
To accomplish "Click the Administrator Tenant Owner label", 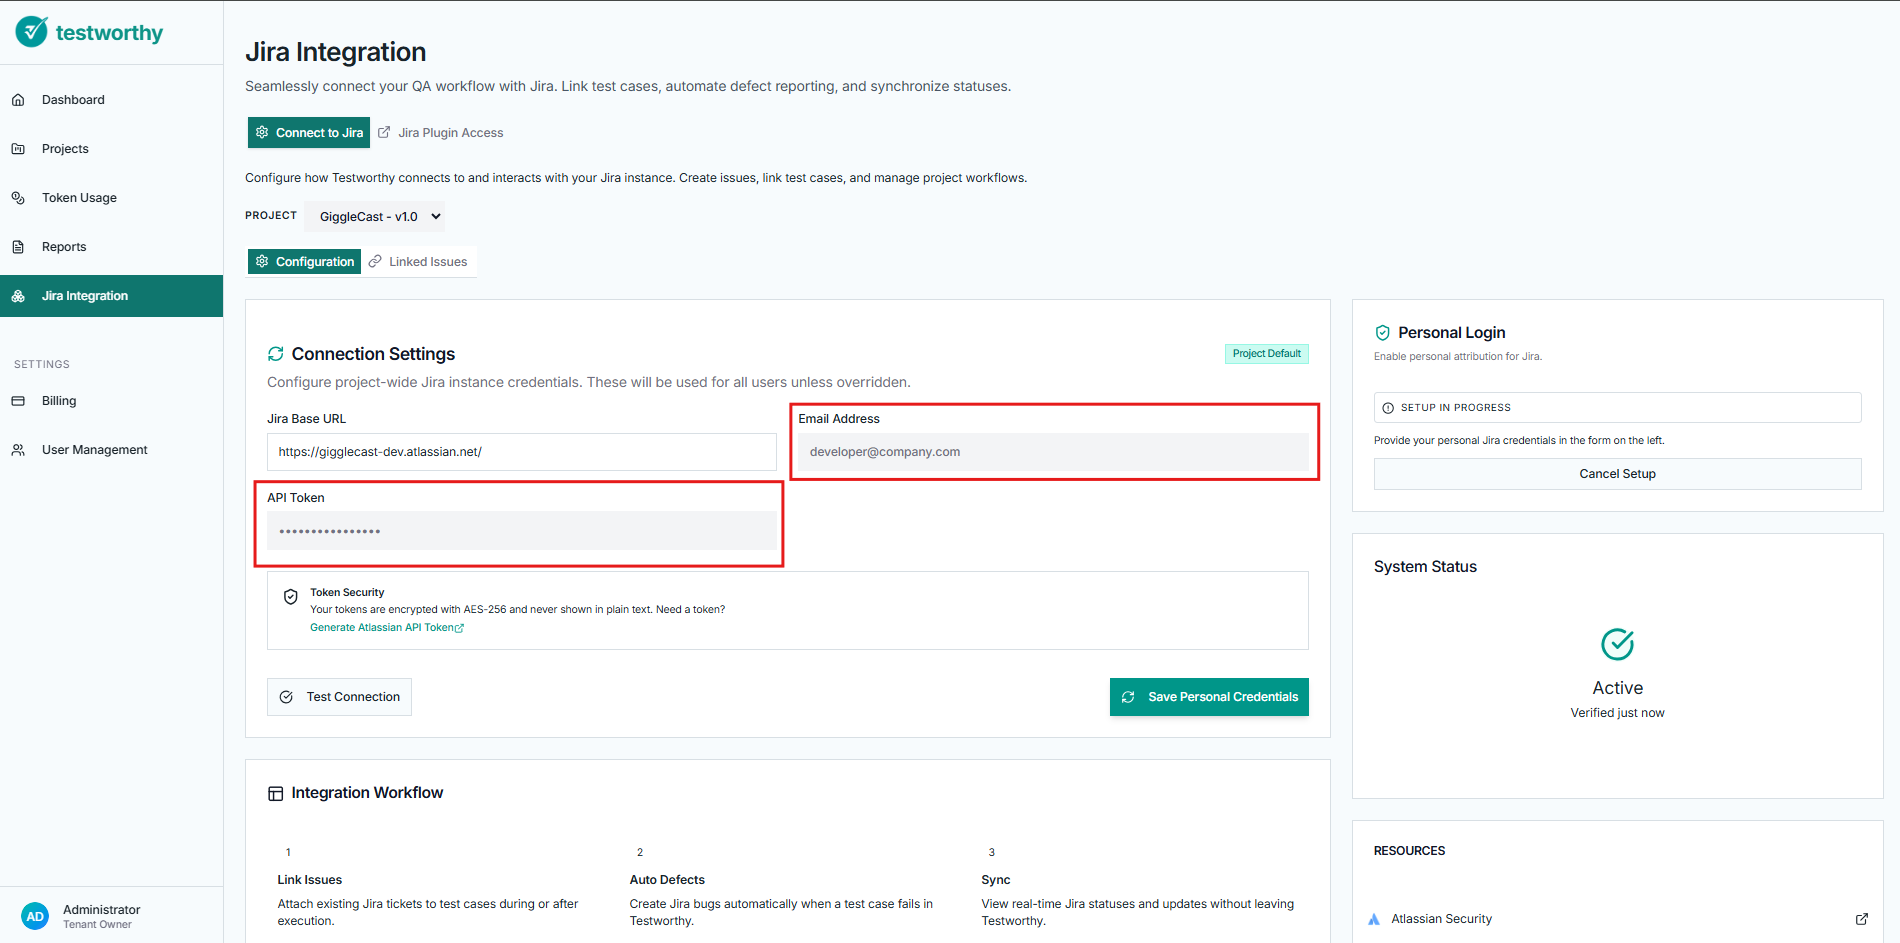I will point(101,916).
